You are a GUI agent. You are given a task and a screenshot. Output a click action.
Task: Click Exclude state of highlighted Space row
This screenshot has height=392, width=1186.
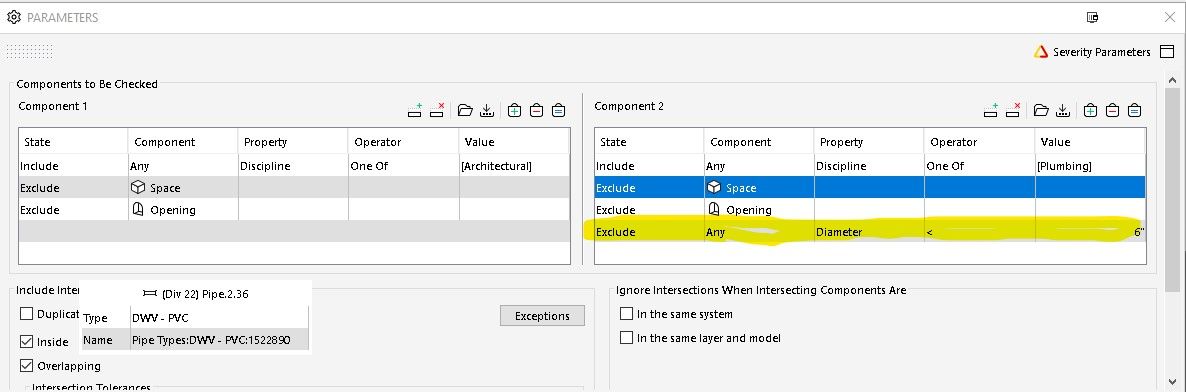pyautogui.click(x=649, y=188)
